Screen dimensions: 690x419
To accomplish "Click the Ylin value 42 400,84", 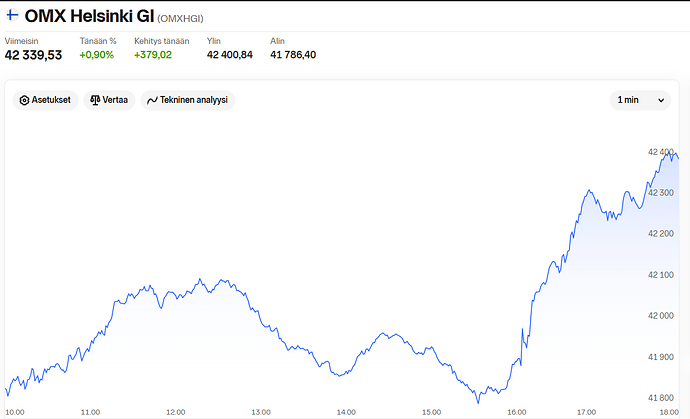I will coord(230,55).
